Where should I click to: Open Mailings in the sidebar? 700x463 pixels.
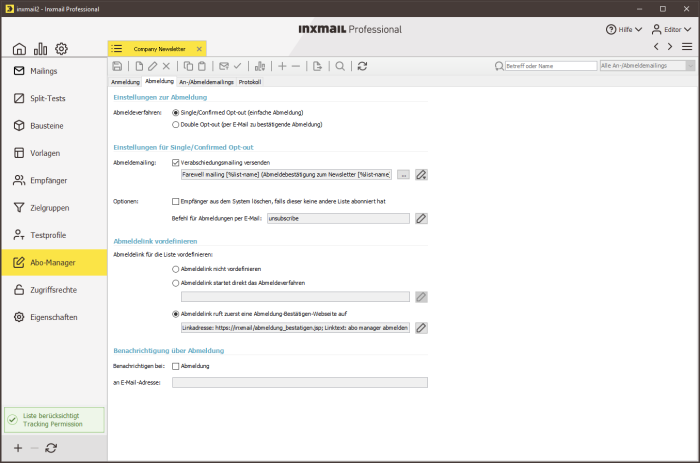click(x=54, y=71)
